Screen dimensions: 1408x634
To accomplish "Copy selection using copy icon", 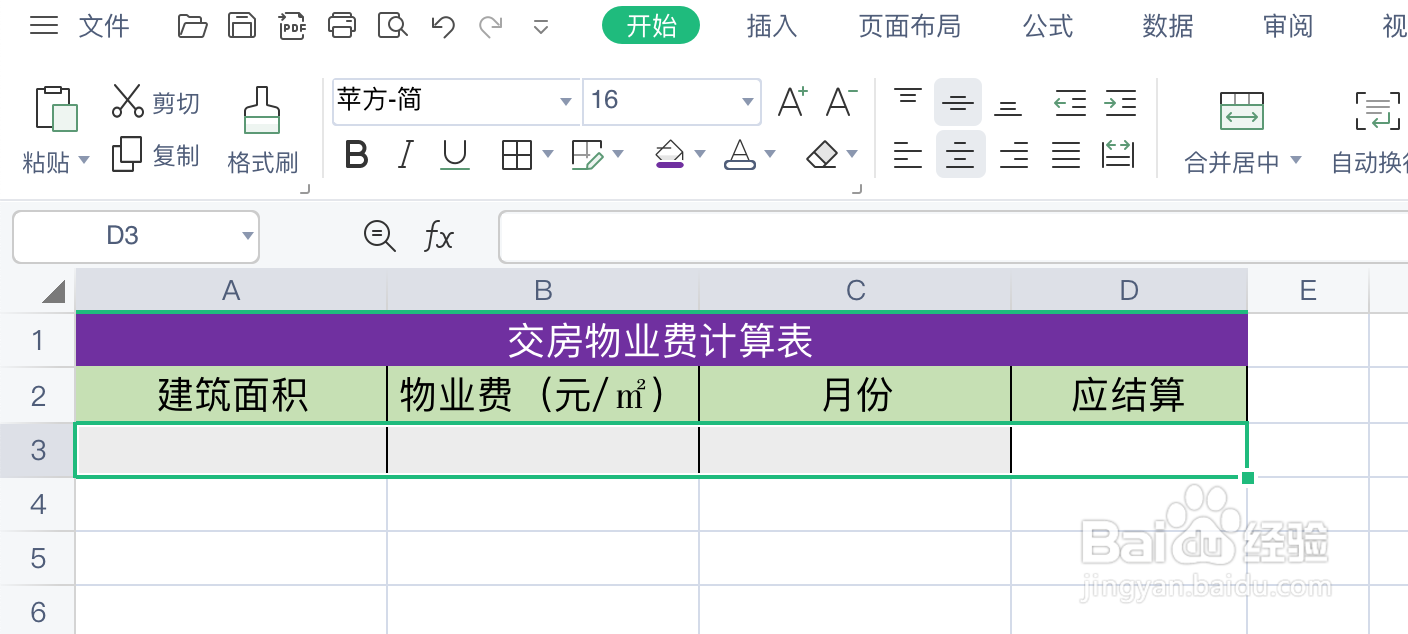I will tap(127, 154).
